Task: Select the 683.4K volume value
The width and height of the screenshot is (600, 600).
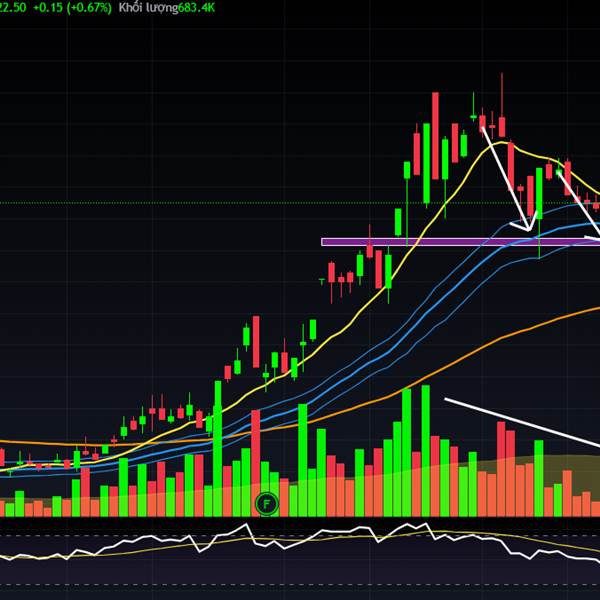Action: coord(197,8)
